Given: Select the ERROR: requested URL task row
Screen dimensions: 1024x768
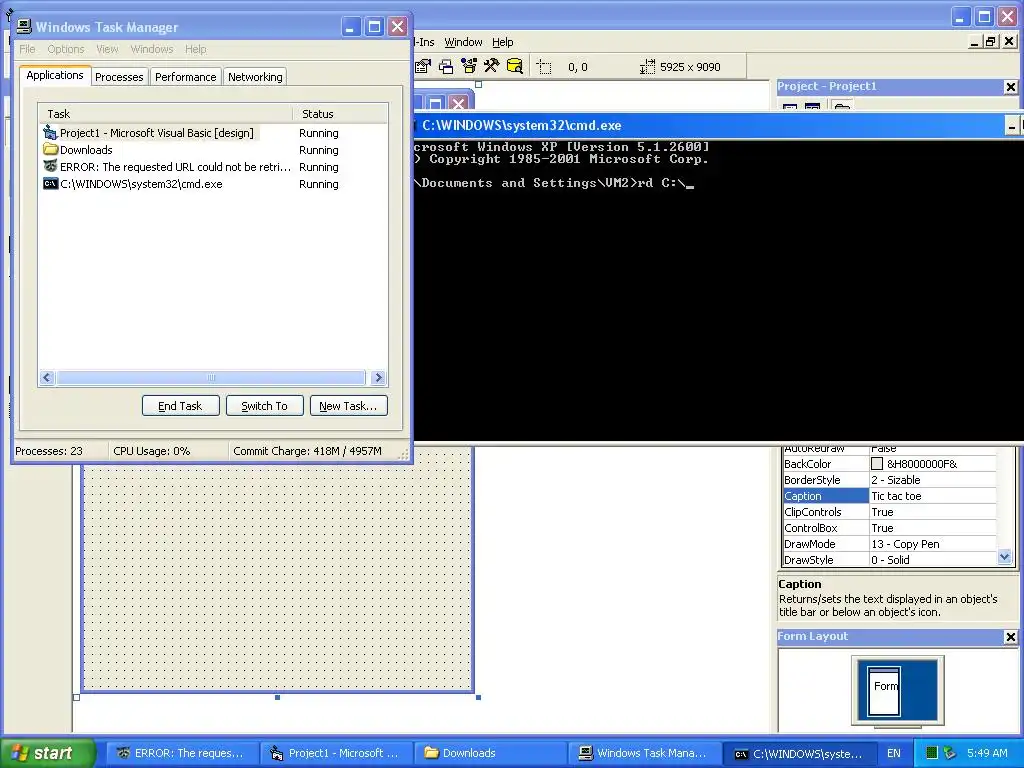Looking at the screenshot, I should click(x=213, y=167).
